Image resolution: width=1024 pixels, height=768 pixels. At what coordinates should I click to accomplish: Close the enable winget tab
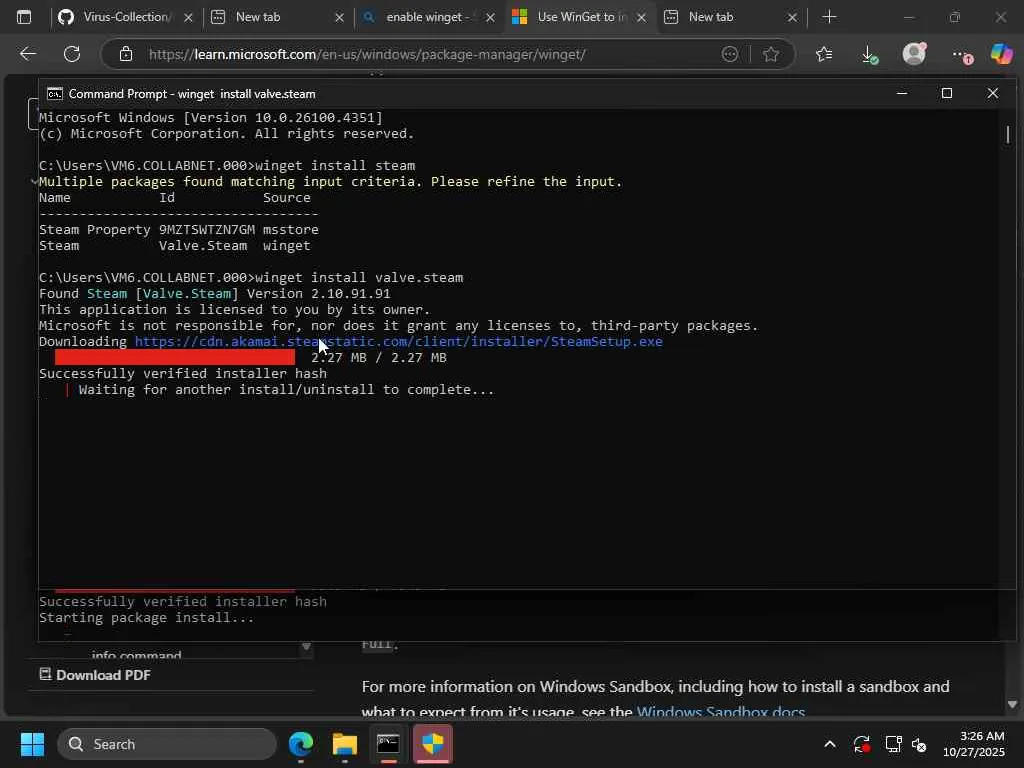(490, 18)
